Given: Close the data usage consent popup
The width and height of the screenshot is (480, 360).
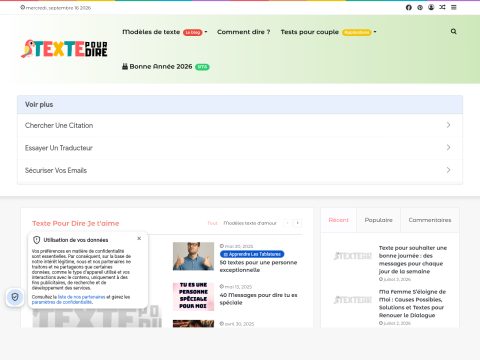Looking at the screenshot, I should point(139,238).
